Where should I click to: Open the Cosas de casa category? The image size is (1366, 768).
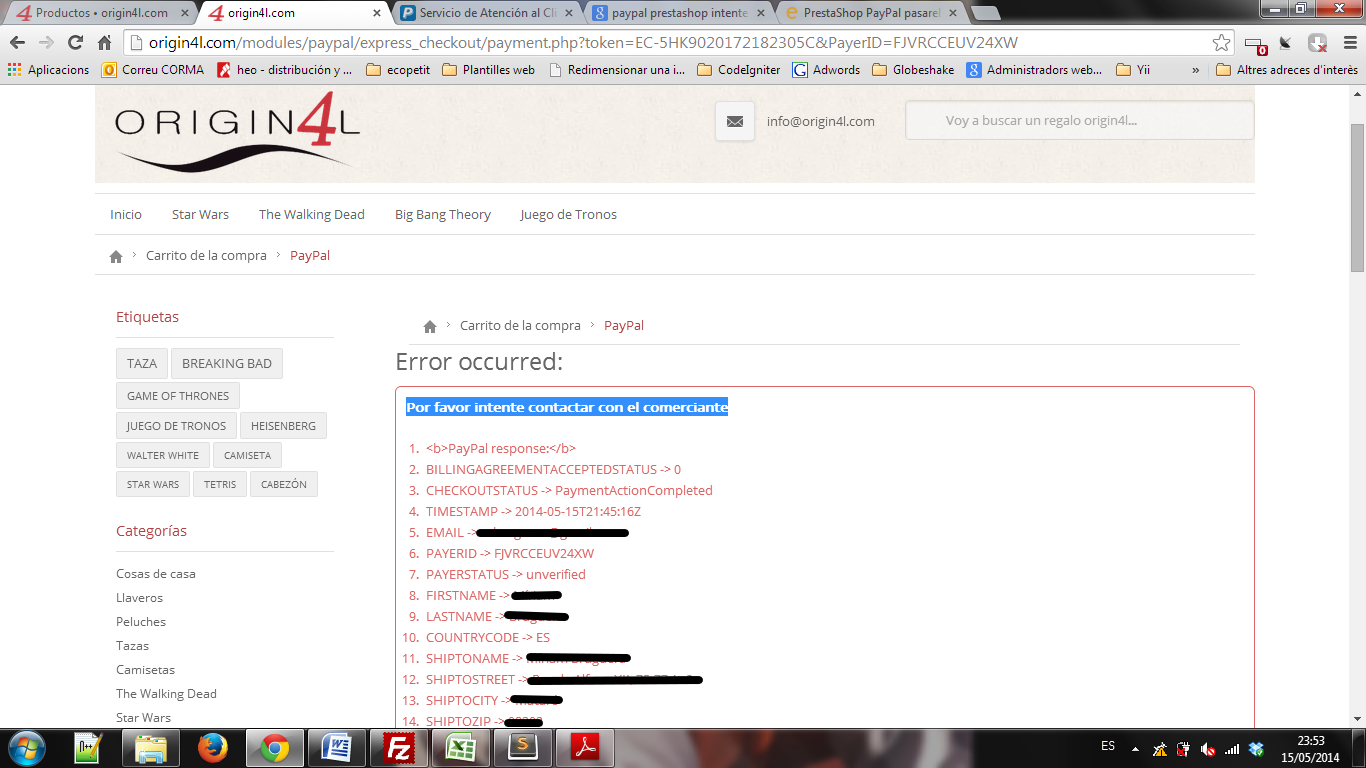156,574
